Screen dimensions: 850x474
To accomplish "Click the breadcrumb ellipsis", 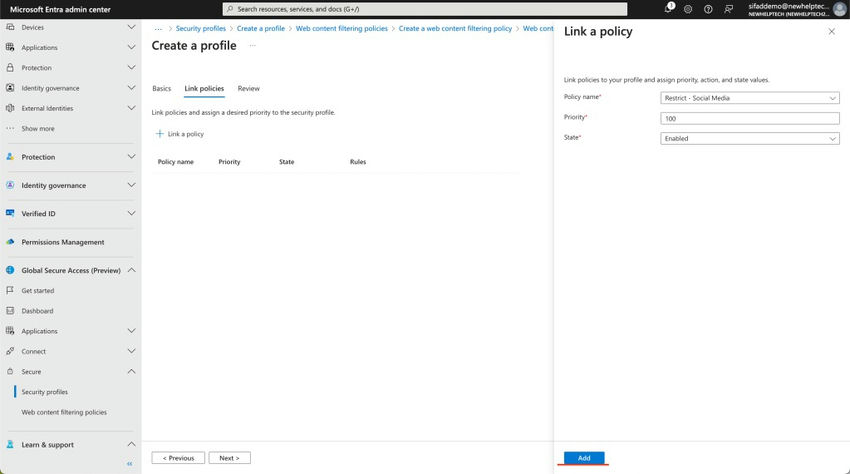I will pos(158,29).
